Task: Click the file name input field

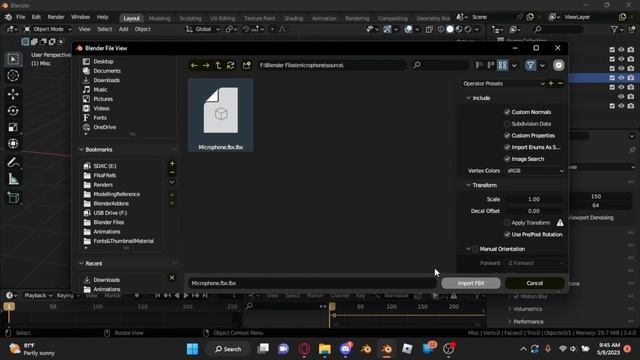Action: [312, 283]
